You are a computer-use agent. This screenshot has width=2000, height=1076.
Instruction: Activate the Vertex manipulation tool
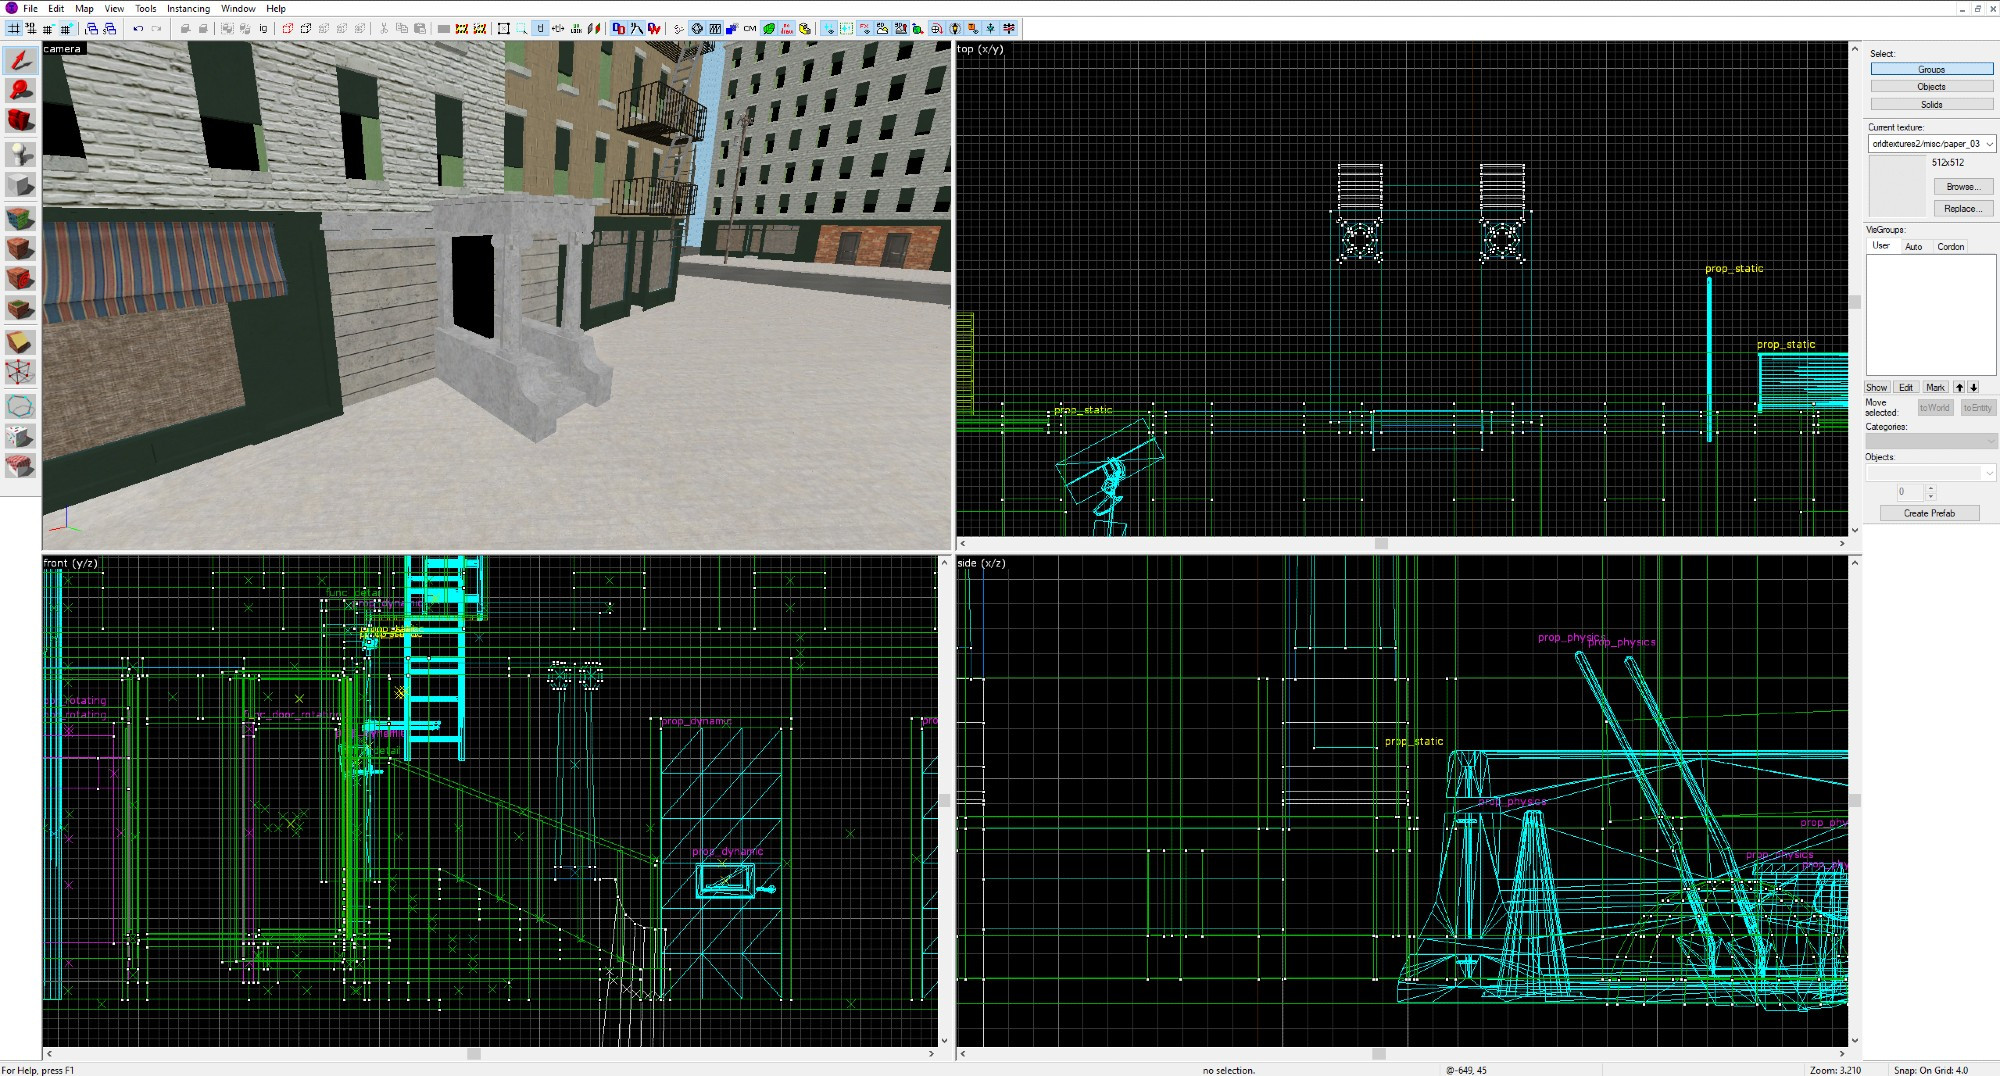pos(20,373)
